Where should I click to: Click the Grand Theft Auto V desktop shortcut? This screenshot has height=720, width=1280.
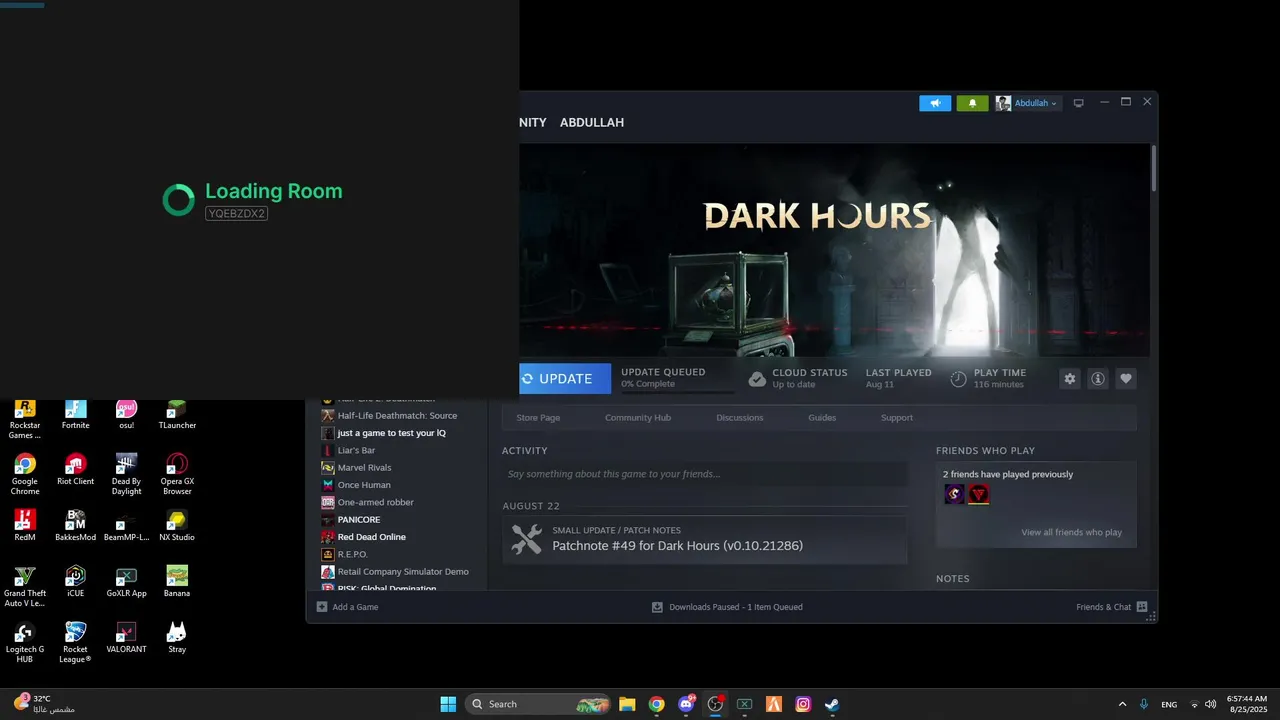(x=25, y=586)
